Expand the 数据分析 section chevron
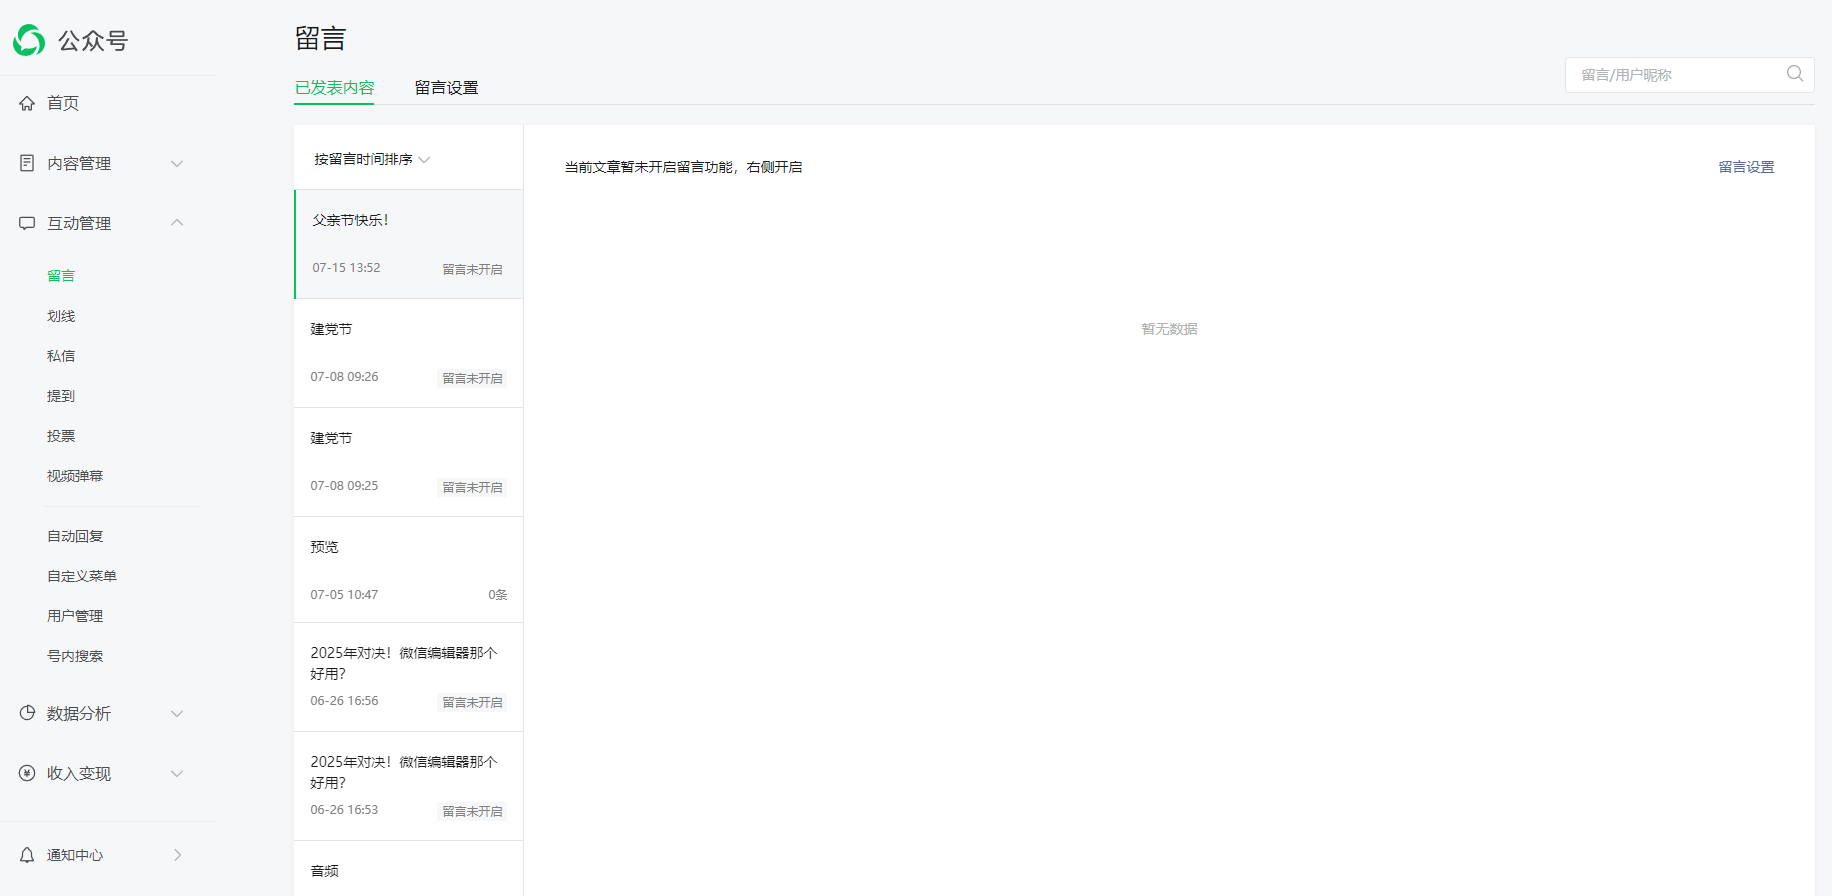 click(x=177, y=714)
